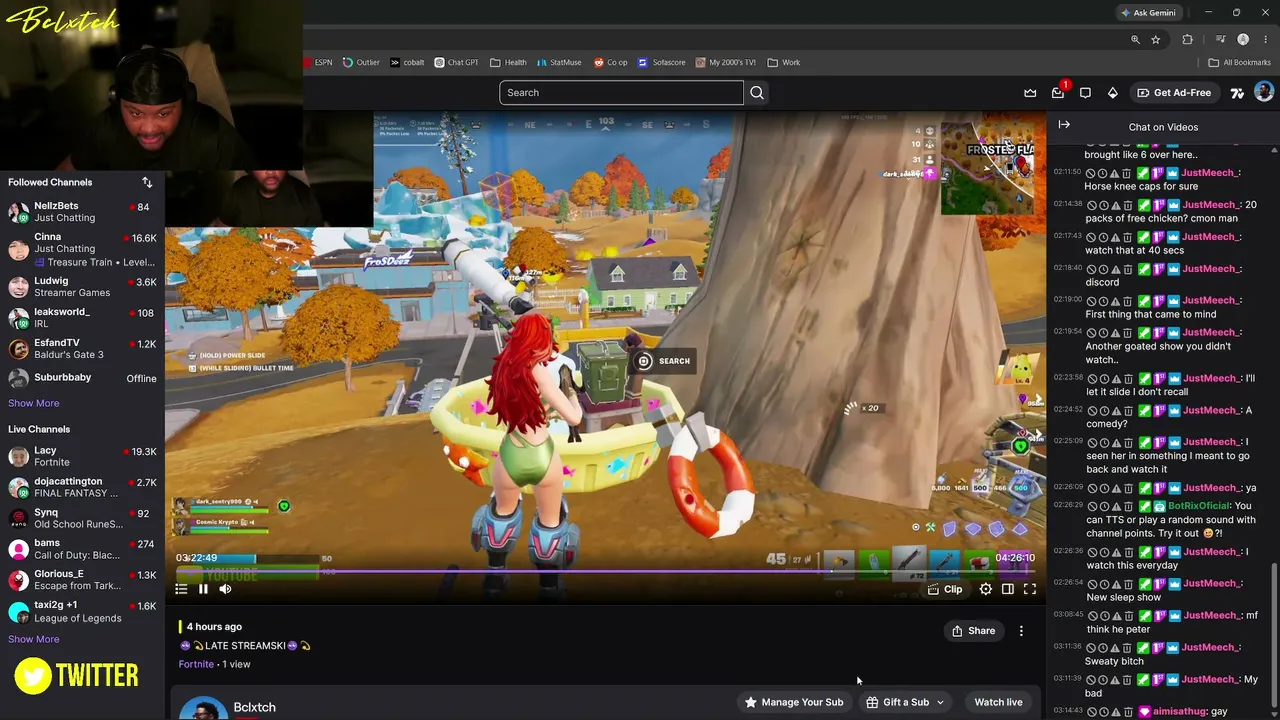Open the Chrome three-dot menu

1265,40
